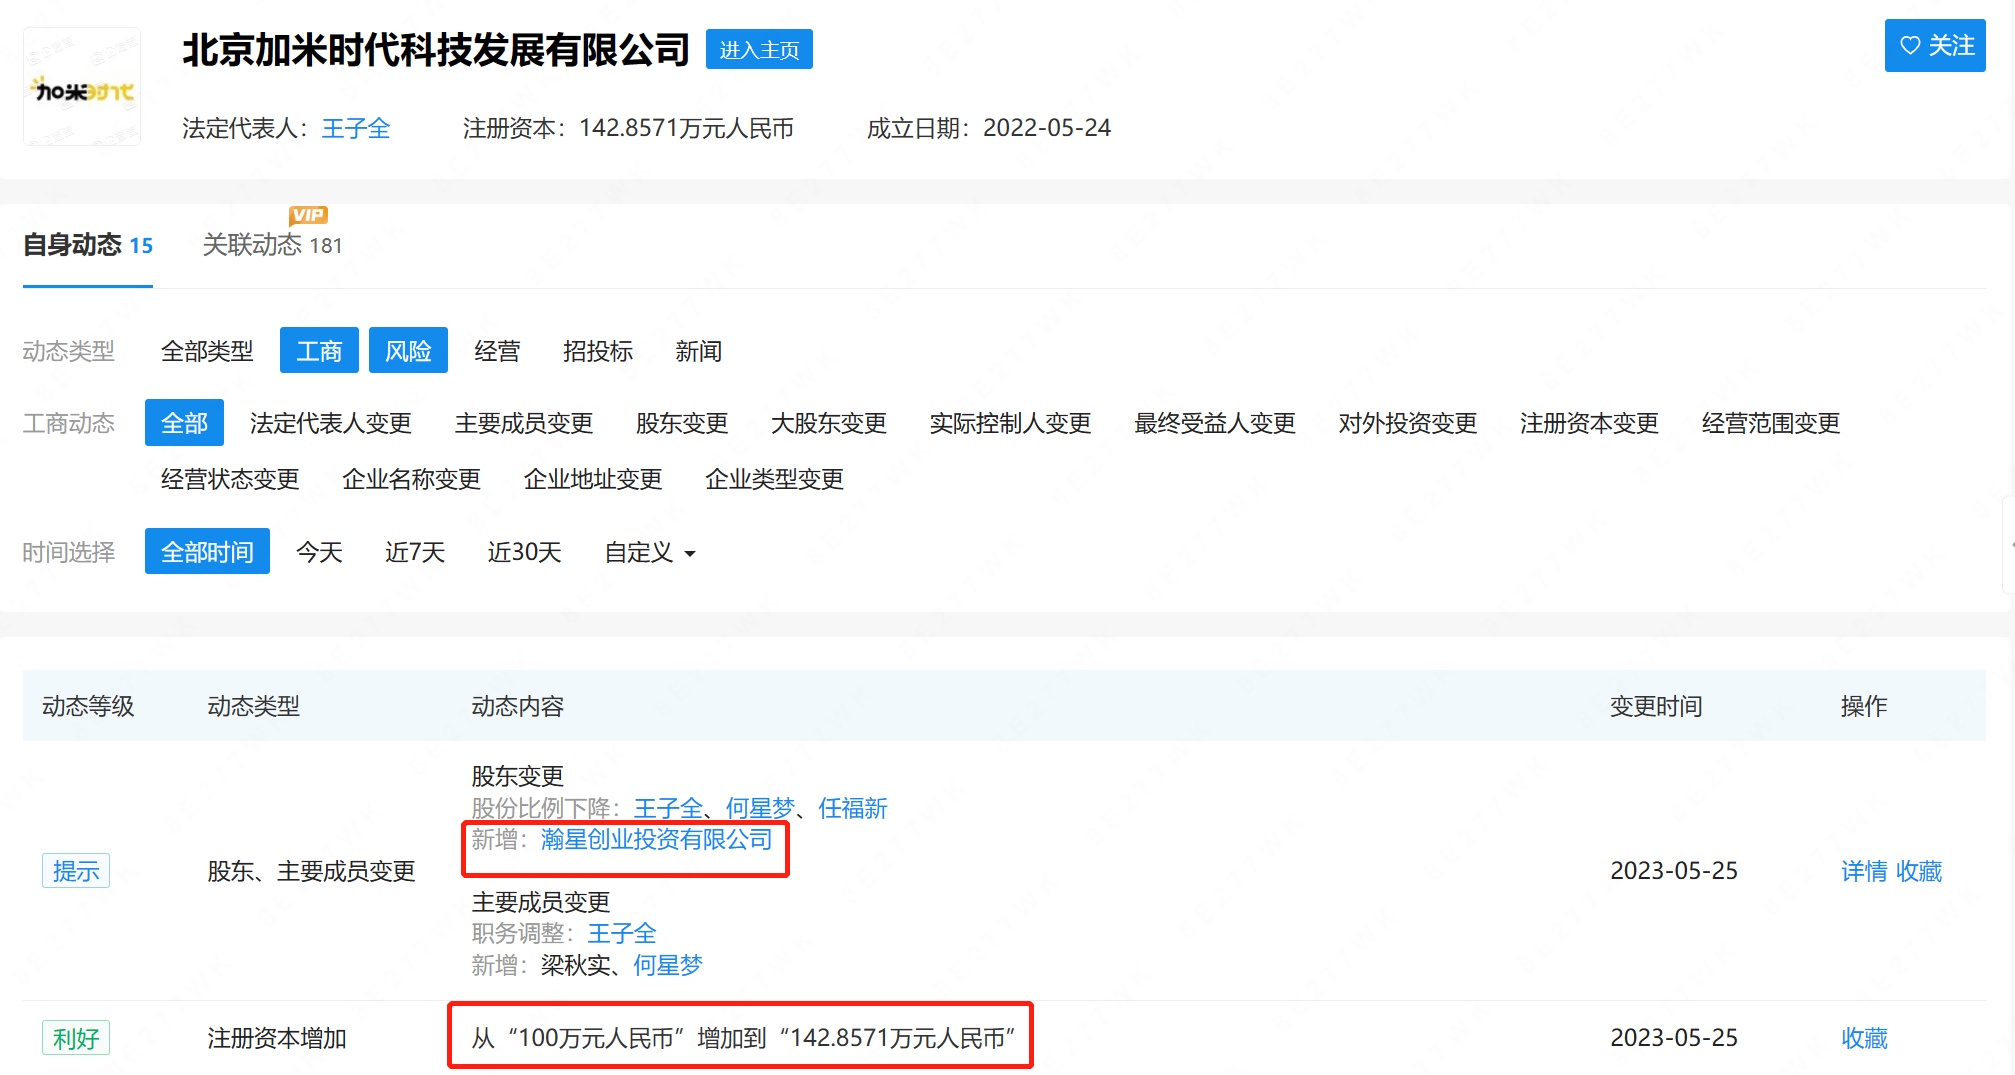Select 今天 time filter
The image size is (2015, 1075).
319,552
